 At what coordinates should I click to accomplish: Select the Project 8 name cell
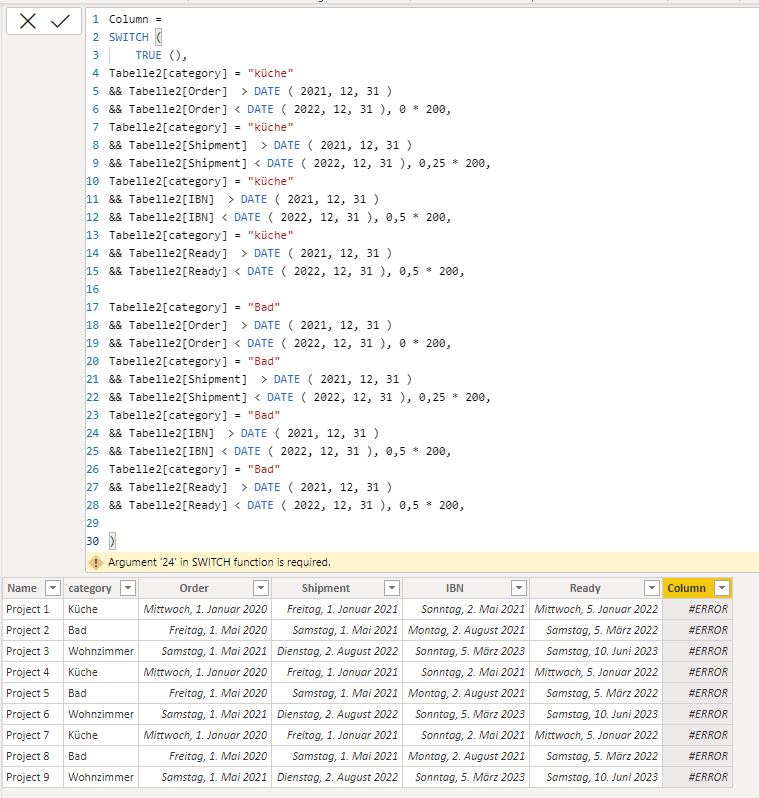click(x=33, y=756)
